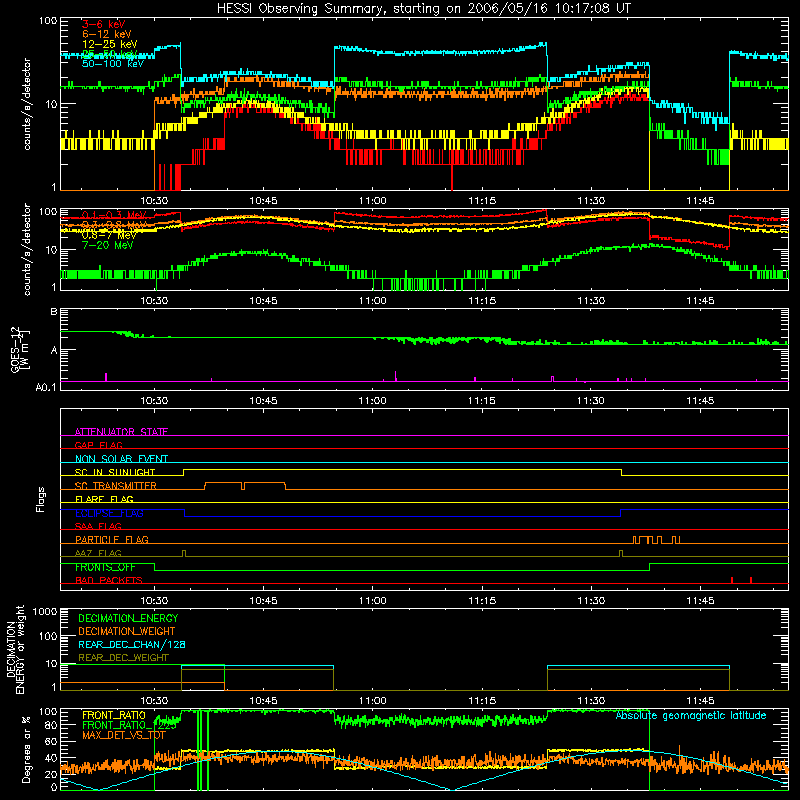The width and height of the screenshot is (800, 800).
Task: Click the AAZ_FLAG label
Action: pos(98,553)
